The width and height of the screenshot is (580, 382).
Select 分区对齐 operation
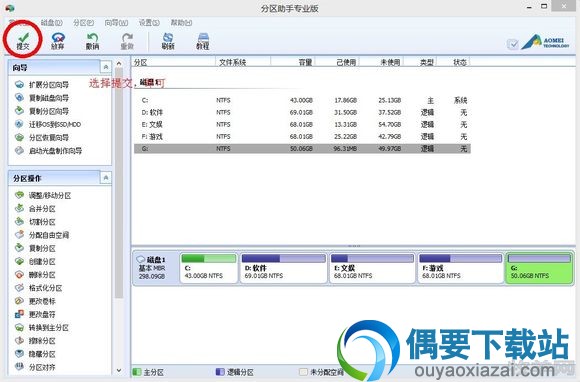35,367
